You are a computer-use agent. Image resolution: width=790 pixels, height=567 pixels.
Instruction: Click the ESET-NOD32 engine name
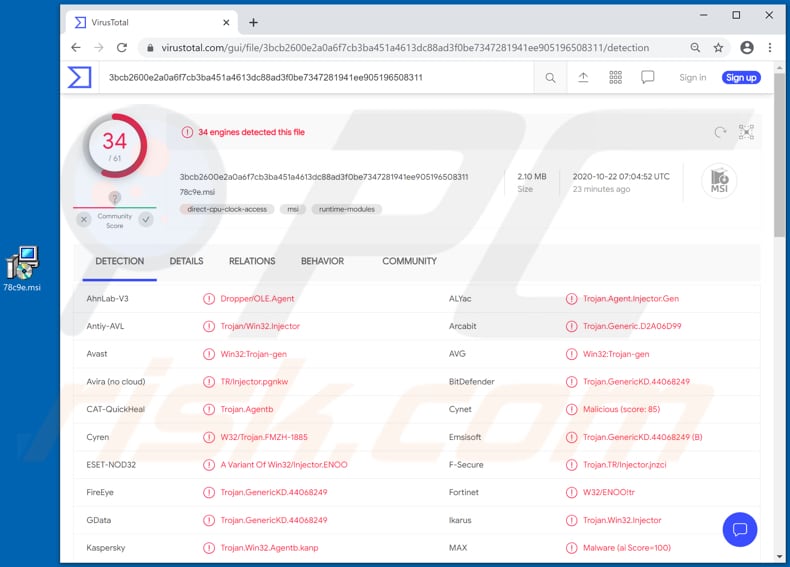pyautogui.click(x=111, y=465)
